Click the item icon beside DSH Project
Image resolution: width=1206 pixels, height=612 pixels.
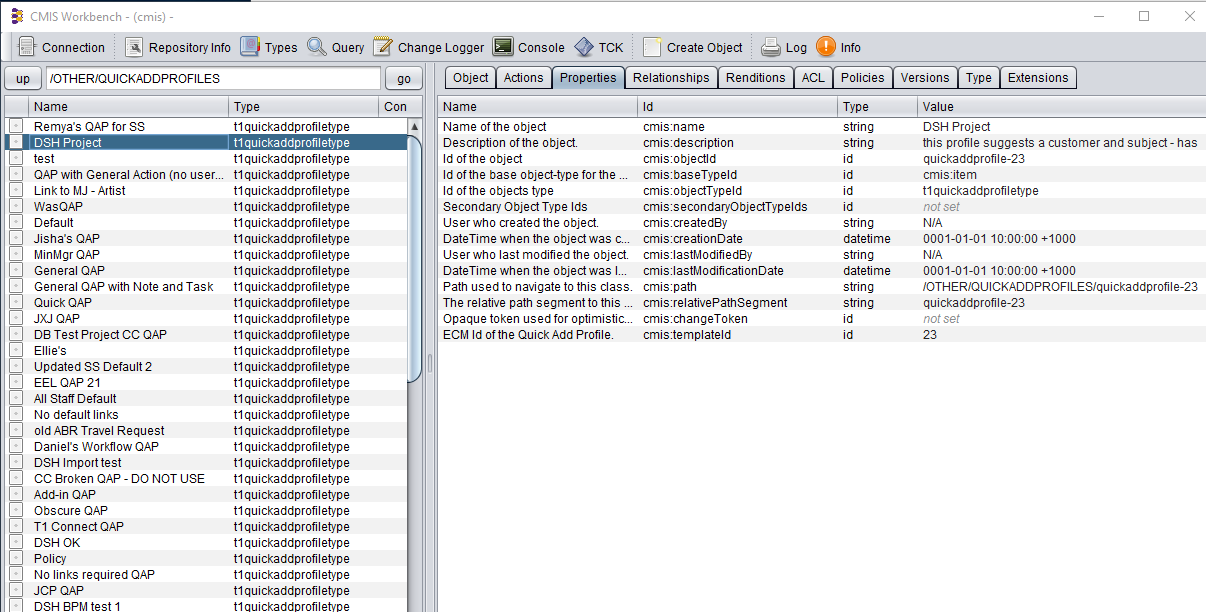point(16,143)
